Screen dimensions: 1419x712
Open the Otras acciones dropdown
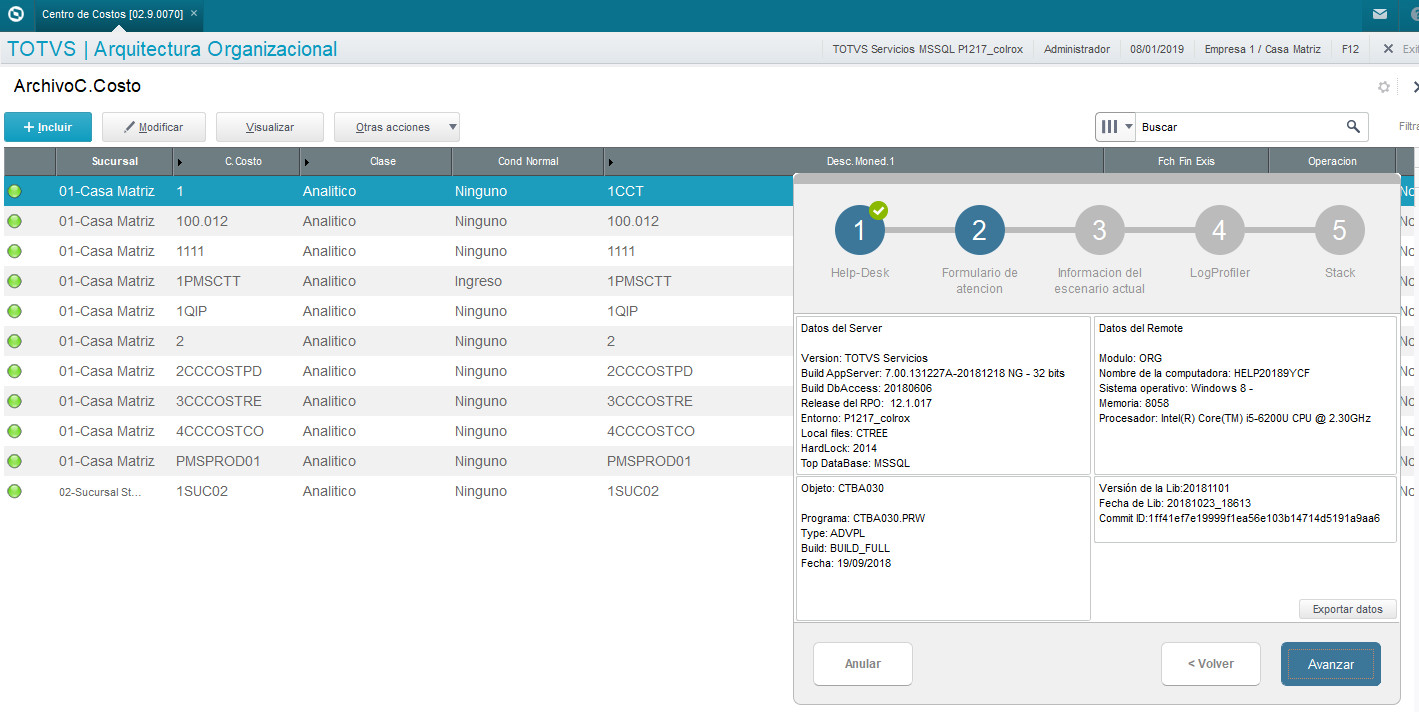coord(397,127)
